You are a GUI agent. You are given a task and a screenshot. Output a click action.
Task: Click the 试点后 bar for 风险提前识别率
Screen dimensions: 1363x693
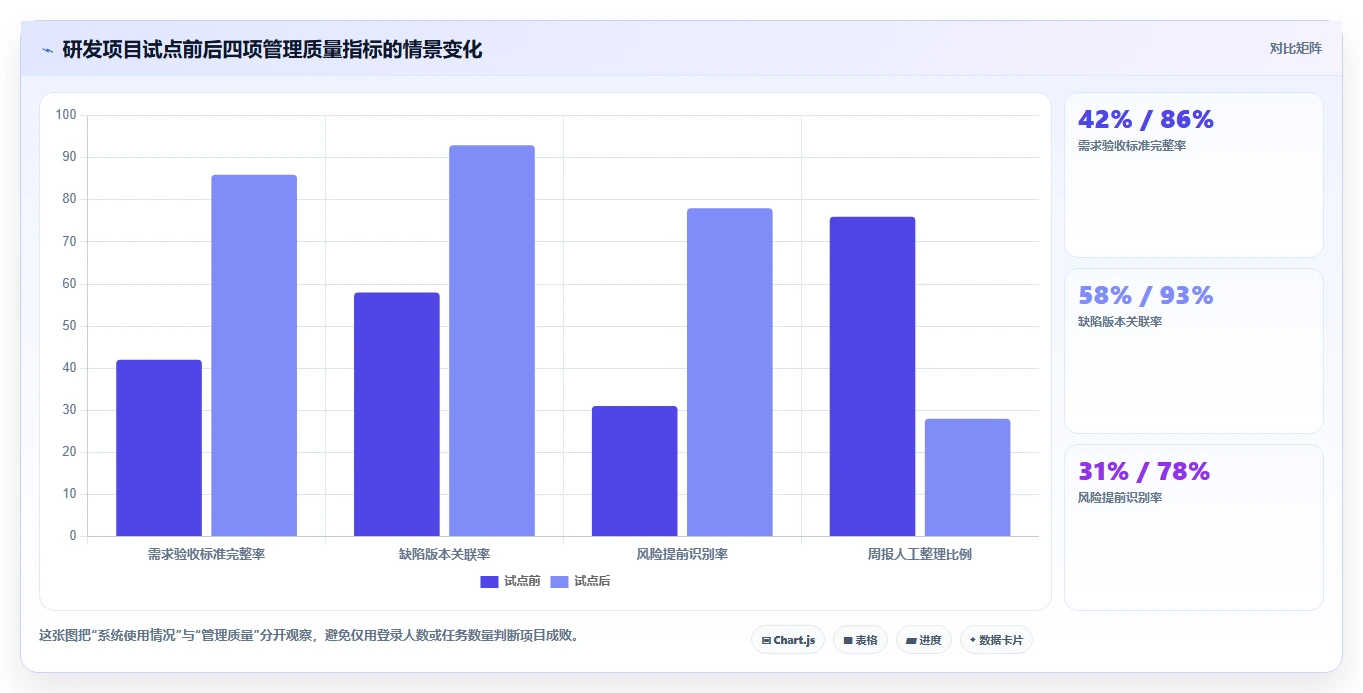click(730, 372)
